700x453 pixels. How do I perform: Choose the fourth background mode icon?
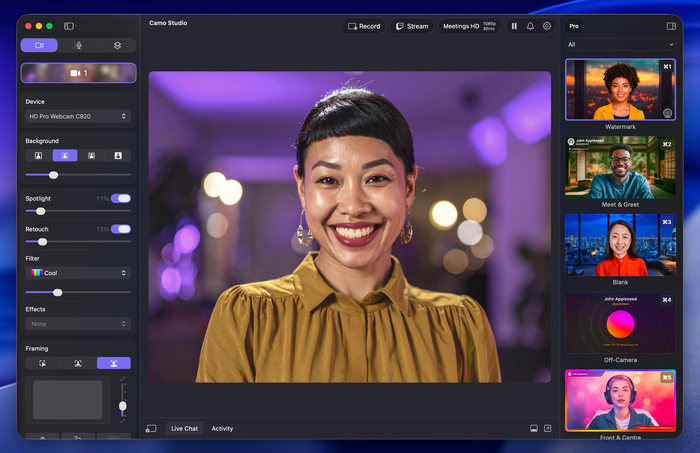pos(118,155)
